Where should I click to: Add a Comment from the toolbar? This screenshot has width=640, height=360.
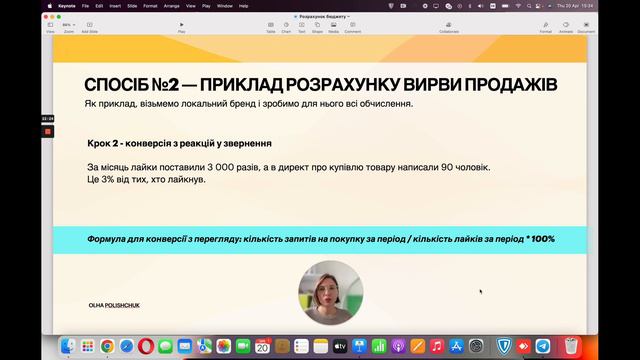click(353, 27)
